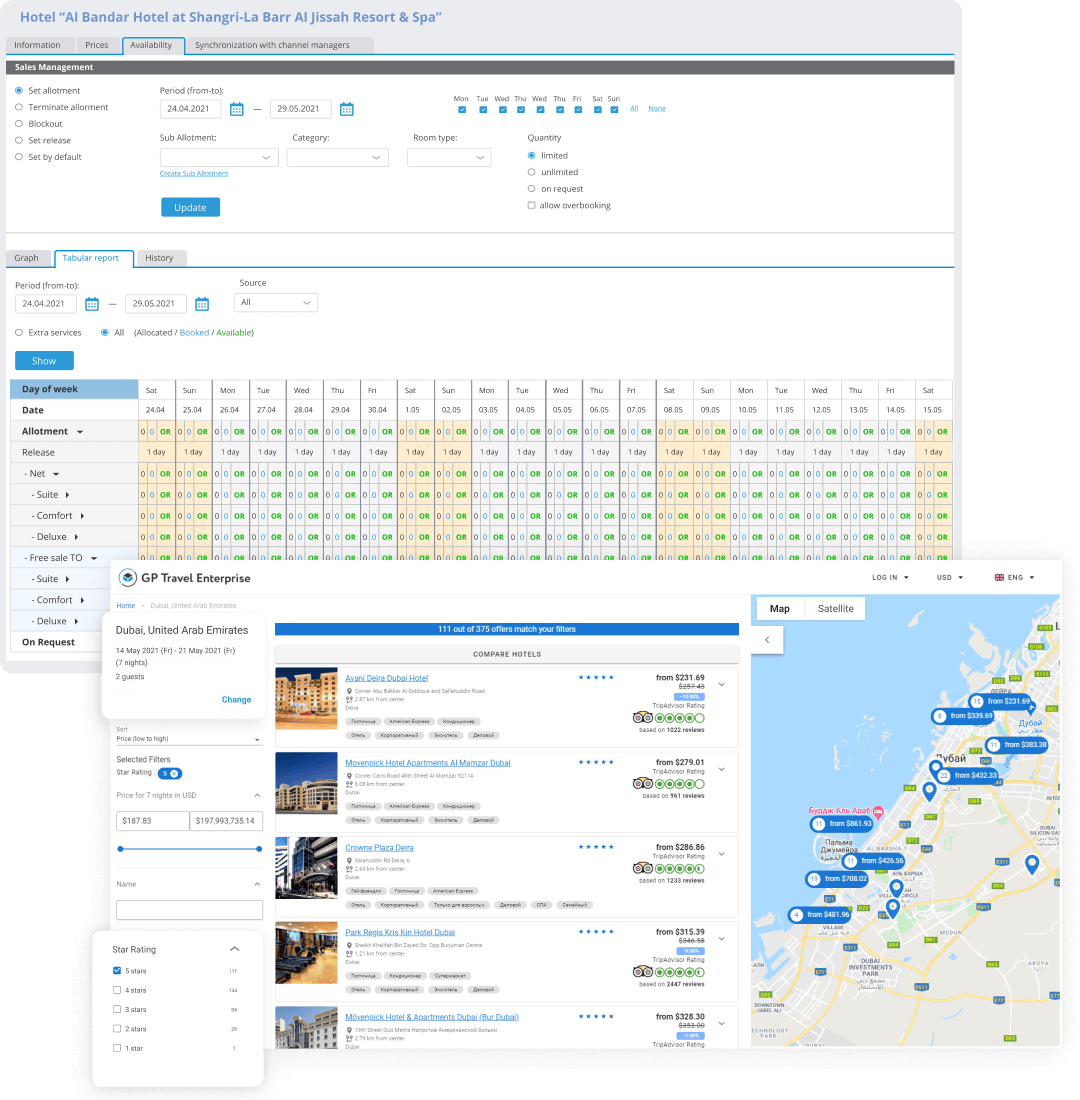Switch to the Graph tab

tap(27, 258)
